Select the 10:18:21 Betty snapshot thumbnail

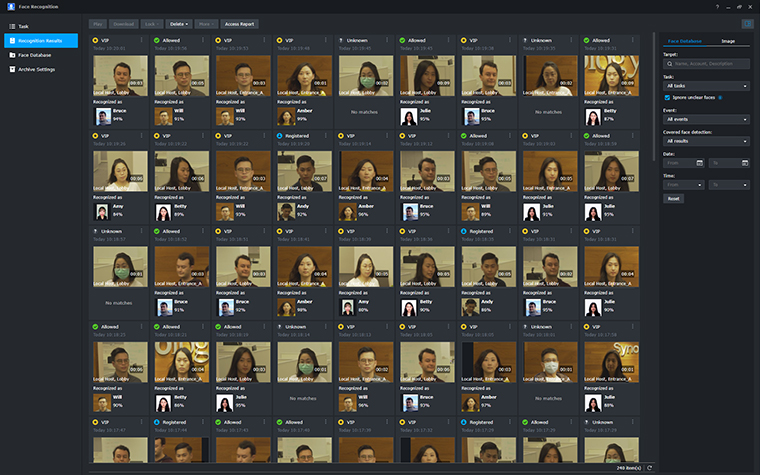(x=182, y=362)
